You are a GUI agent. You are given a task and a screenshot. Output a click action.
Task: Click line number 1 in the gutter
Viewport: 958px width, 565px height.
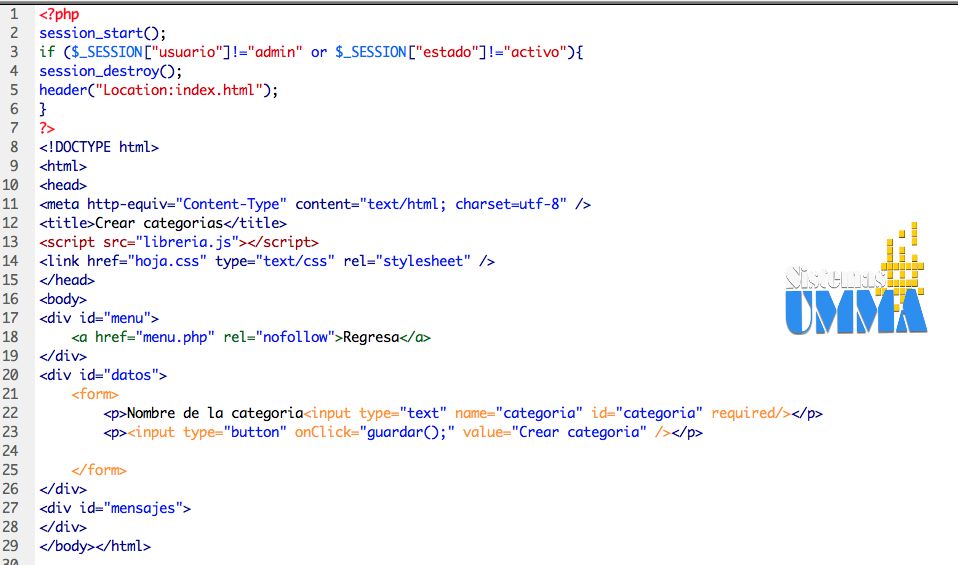coord(14,14)
